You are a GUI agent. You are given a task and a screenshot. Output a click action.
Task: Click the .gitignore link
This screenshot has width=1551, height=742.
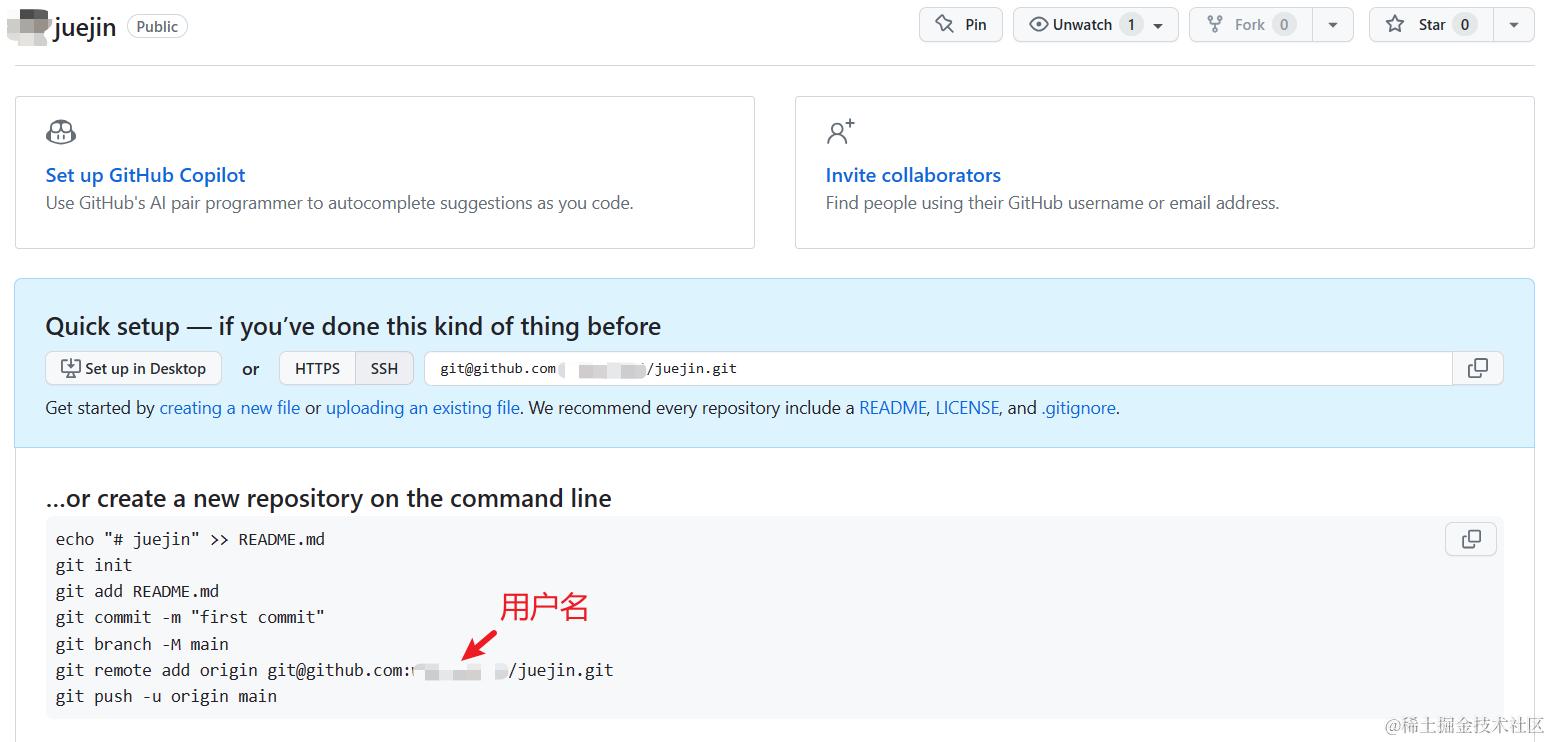click(1079, 408)
